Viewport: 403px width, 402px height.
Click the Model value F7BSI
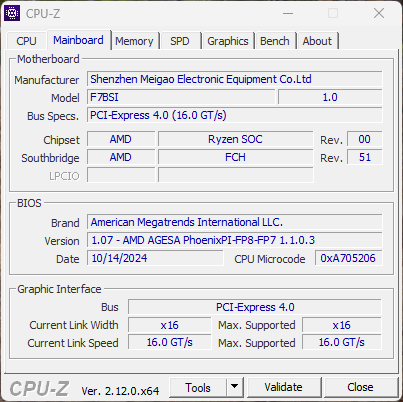pos(181,97)
